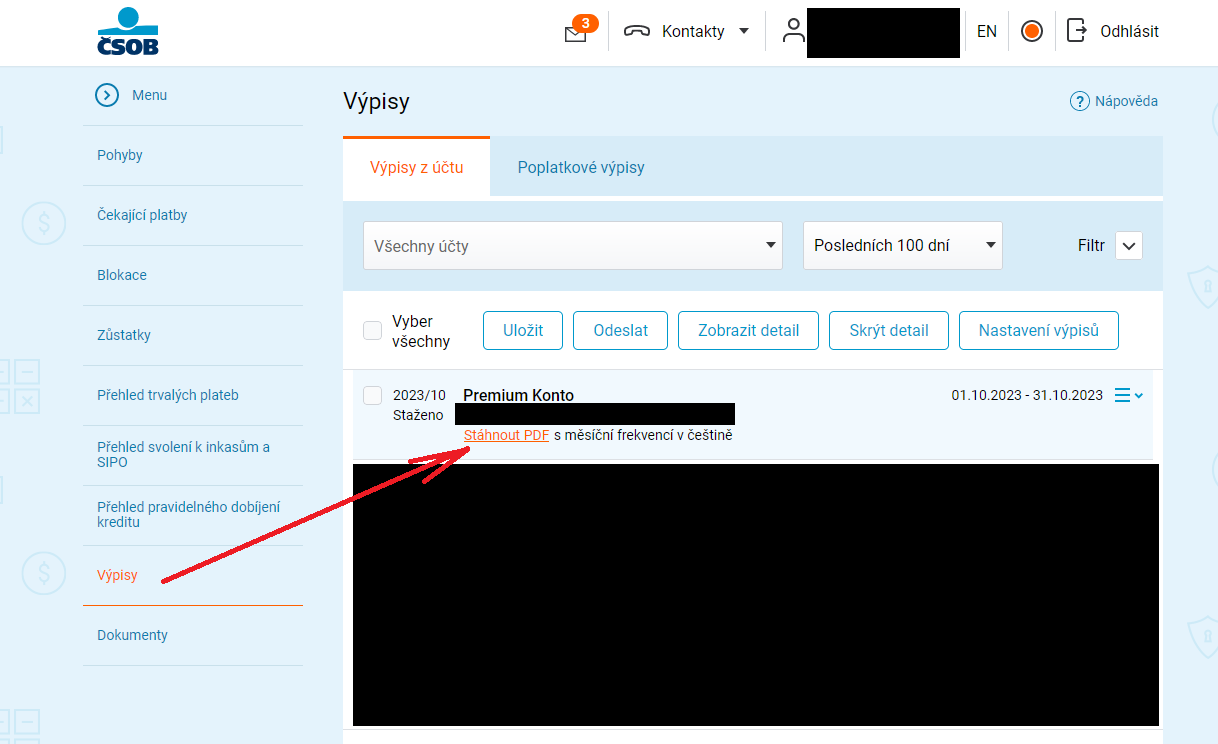Image resolution: width=1218 pixels, height=744 pixels.
Task: Expand the Filtr chevron
Action: point(1128,246)
